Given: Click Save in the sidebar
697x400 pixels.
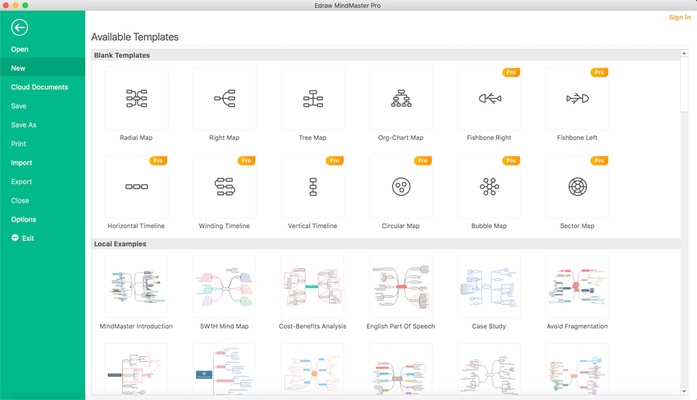Looking at the screenshot, I should [19, 106].
